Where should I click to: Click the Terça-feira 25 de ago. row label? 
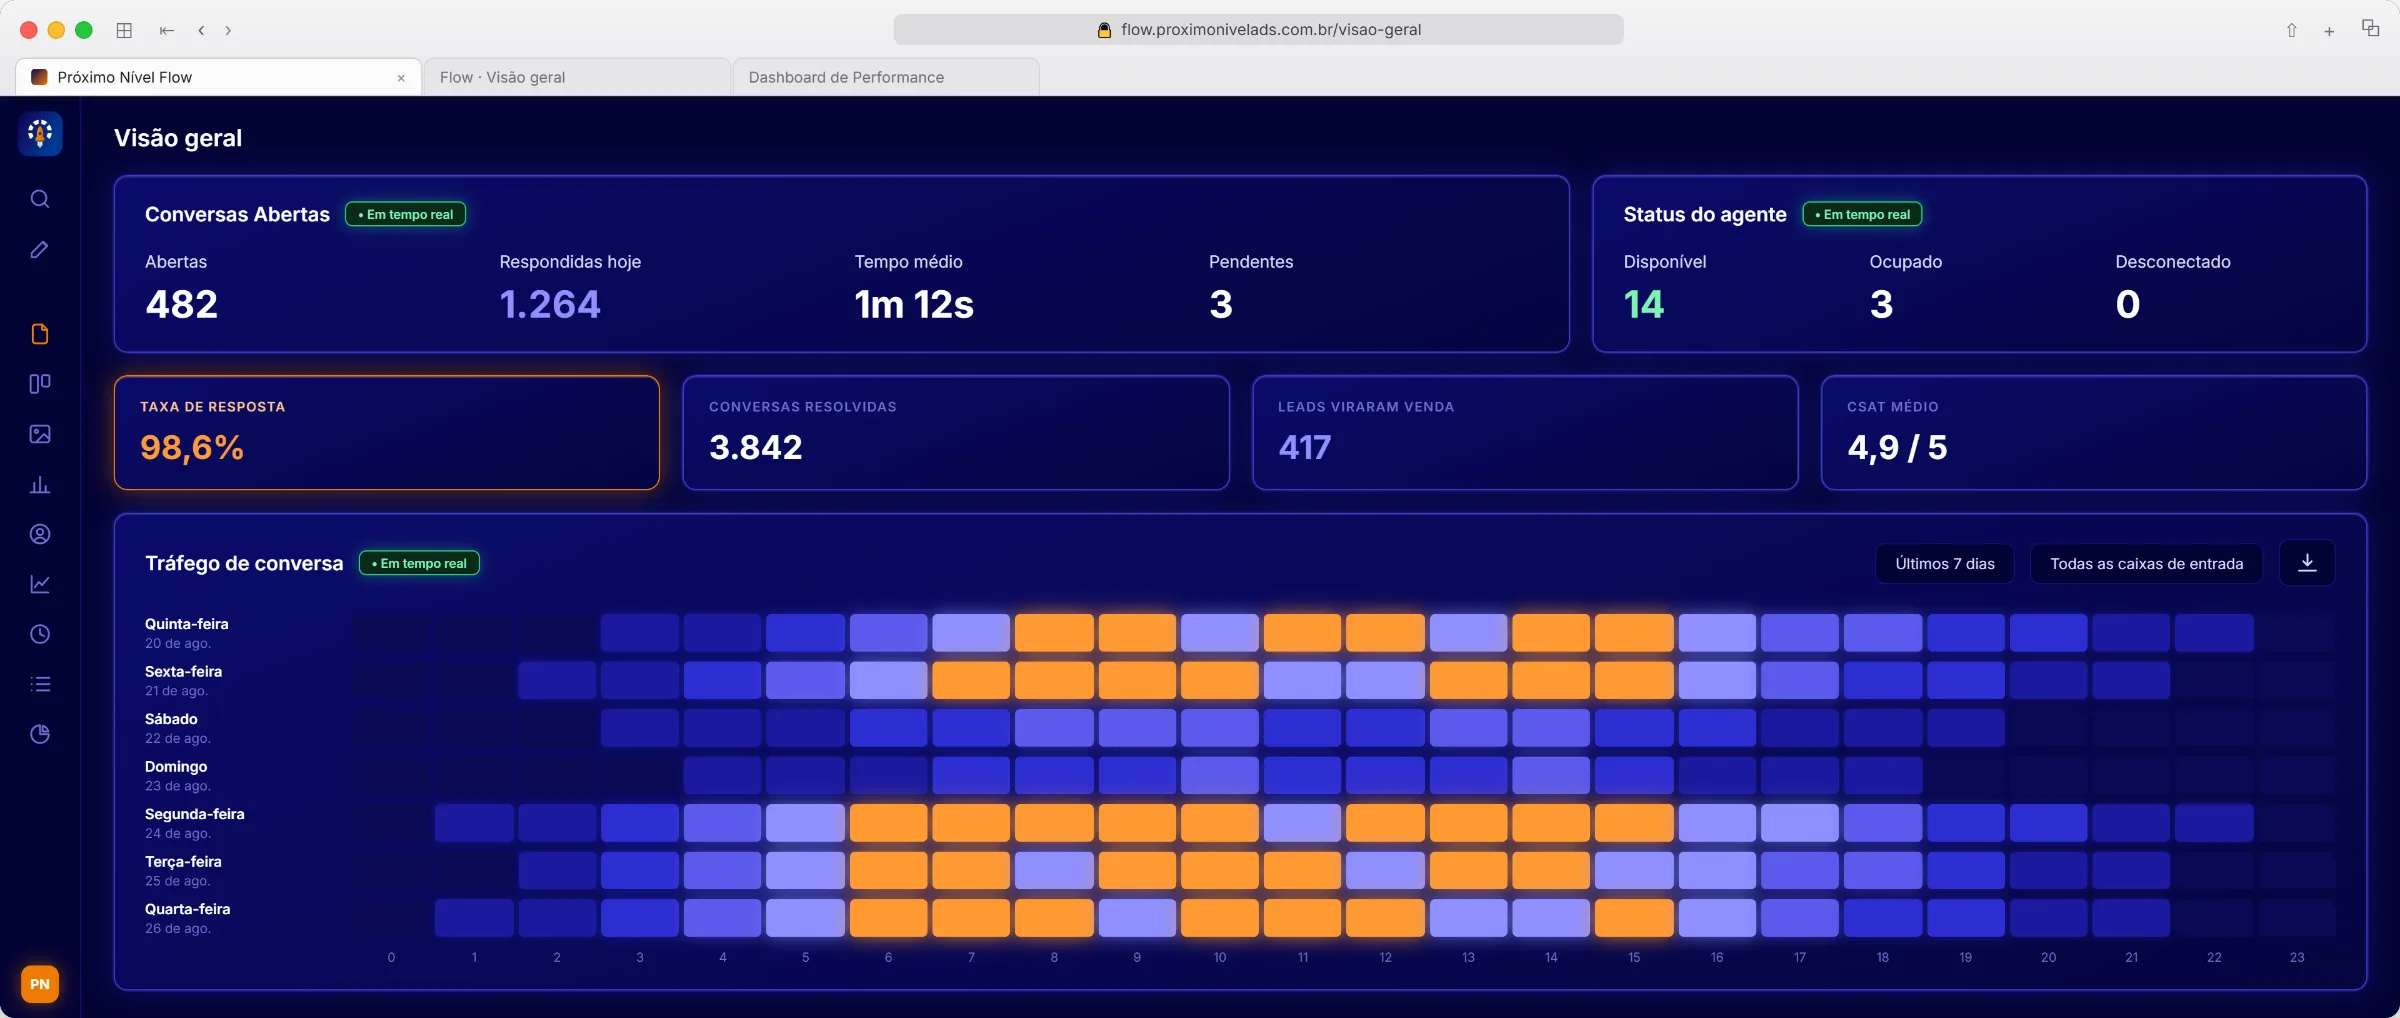pos(183,870)
